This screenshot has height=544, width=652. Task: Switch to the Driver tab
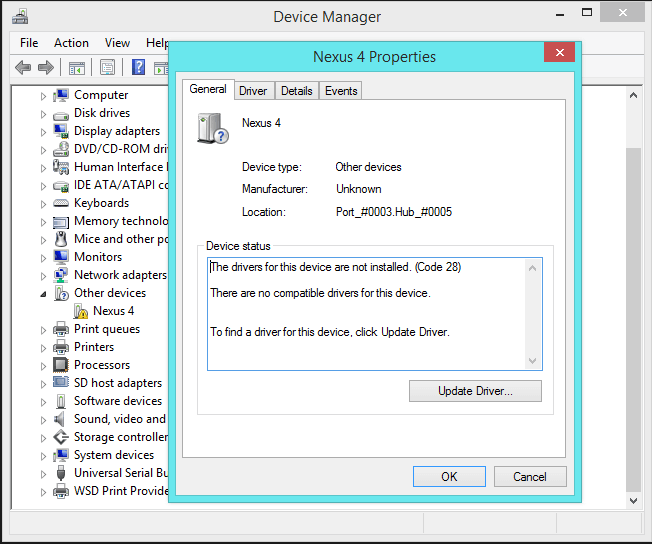point(253,91)
